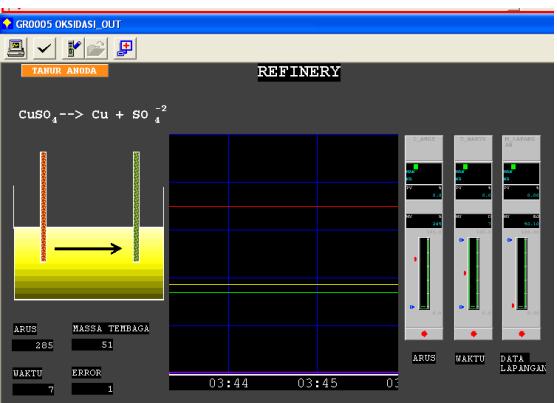Click the ARUS label above 285
The height and width of the screenshot is (403, 557).
pos(25,329)
